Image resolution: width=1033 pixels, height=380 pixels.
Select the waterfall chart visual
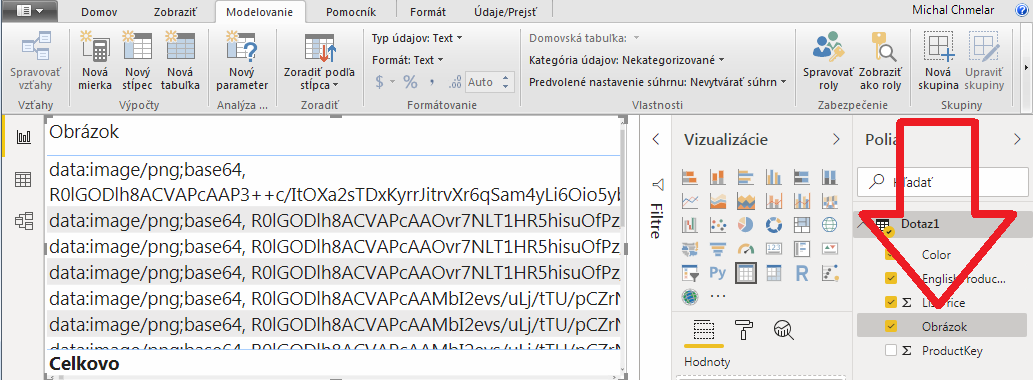(x=690, y=225)
